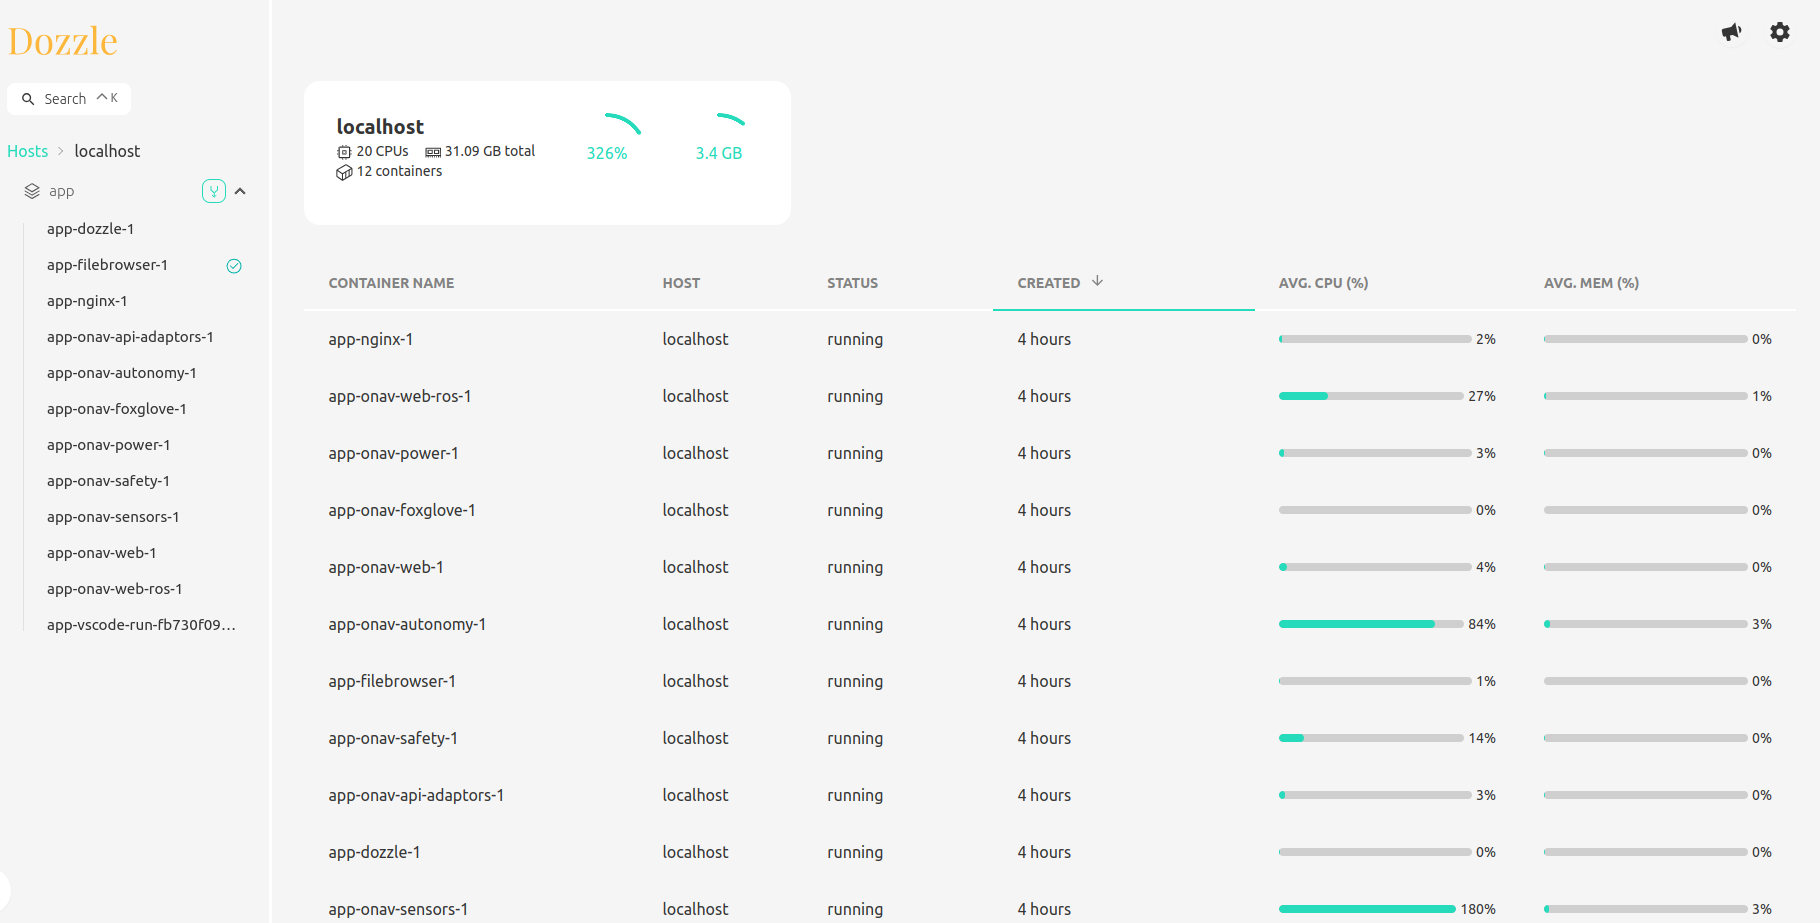Click the app stack layers icon
Viewport: 1820px width, 923px height.
(32, 191)
